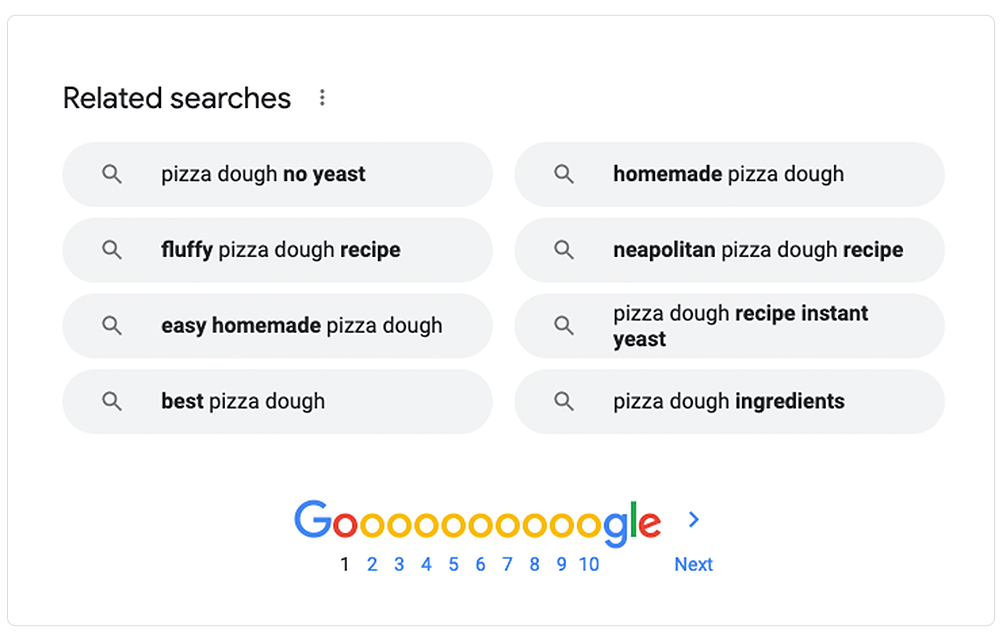The image size is (1000, 640).
Task: Select the "pizza dough no yeast" suggestion
Action: coord(263,174)
